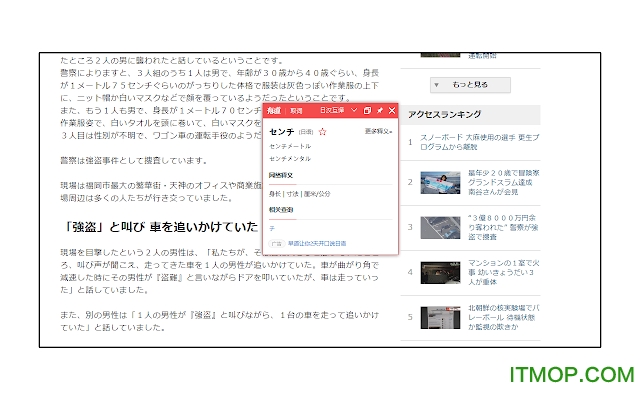Open ranking 5 North Korea article thumbnail
Viewport: 640px width, 400px height.
439,318
